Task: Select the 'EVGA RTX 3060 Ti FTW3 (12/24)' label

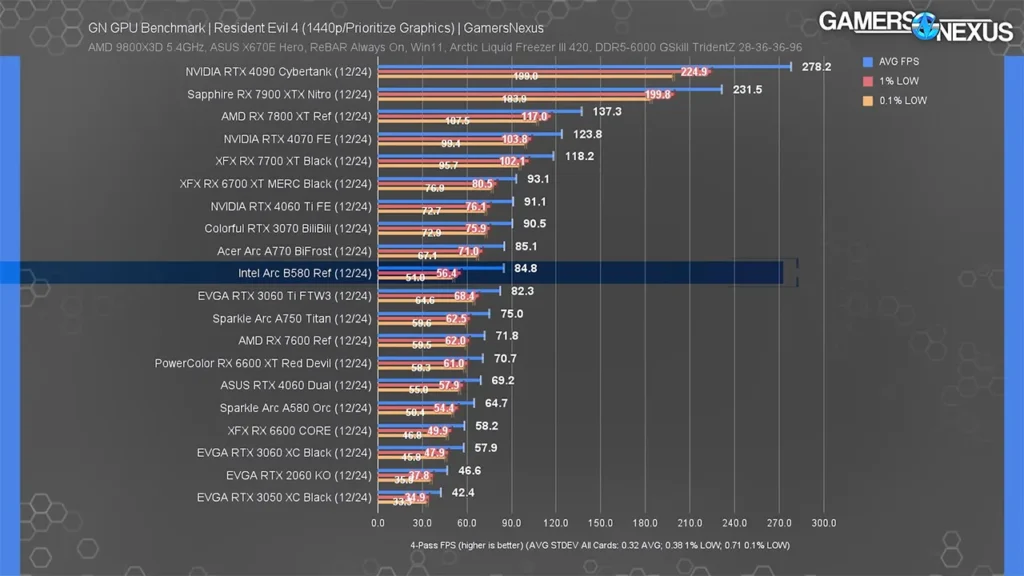Action: (x=285, y=296)
